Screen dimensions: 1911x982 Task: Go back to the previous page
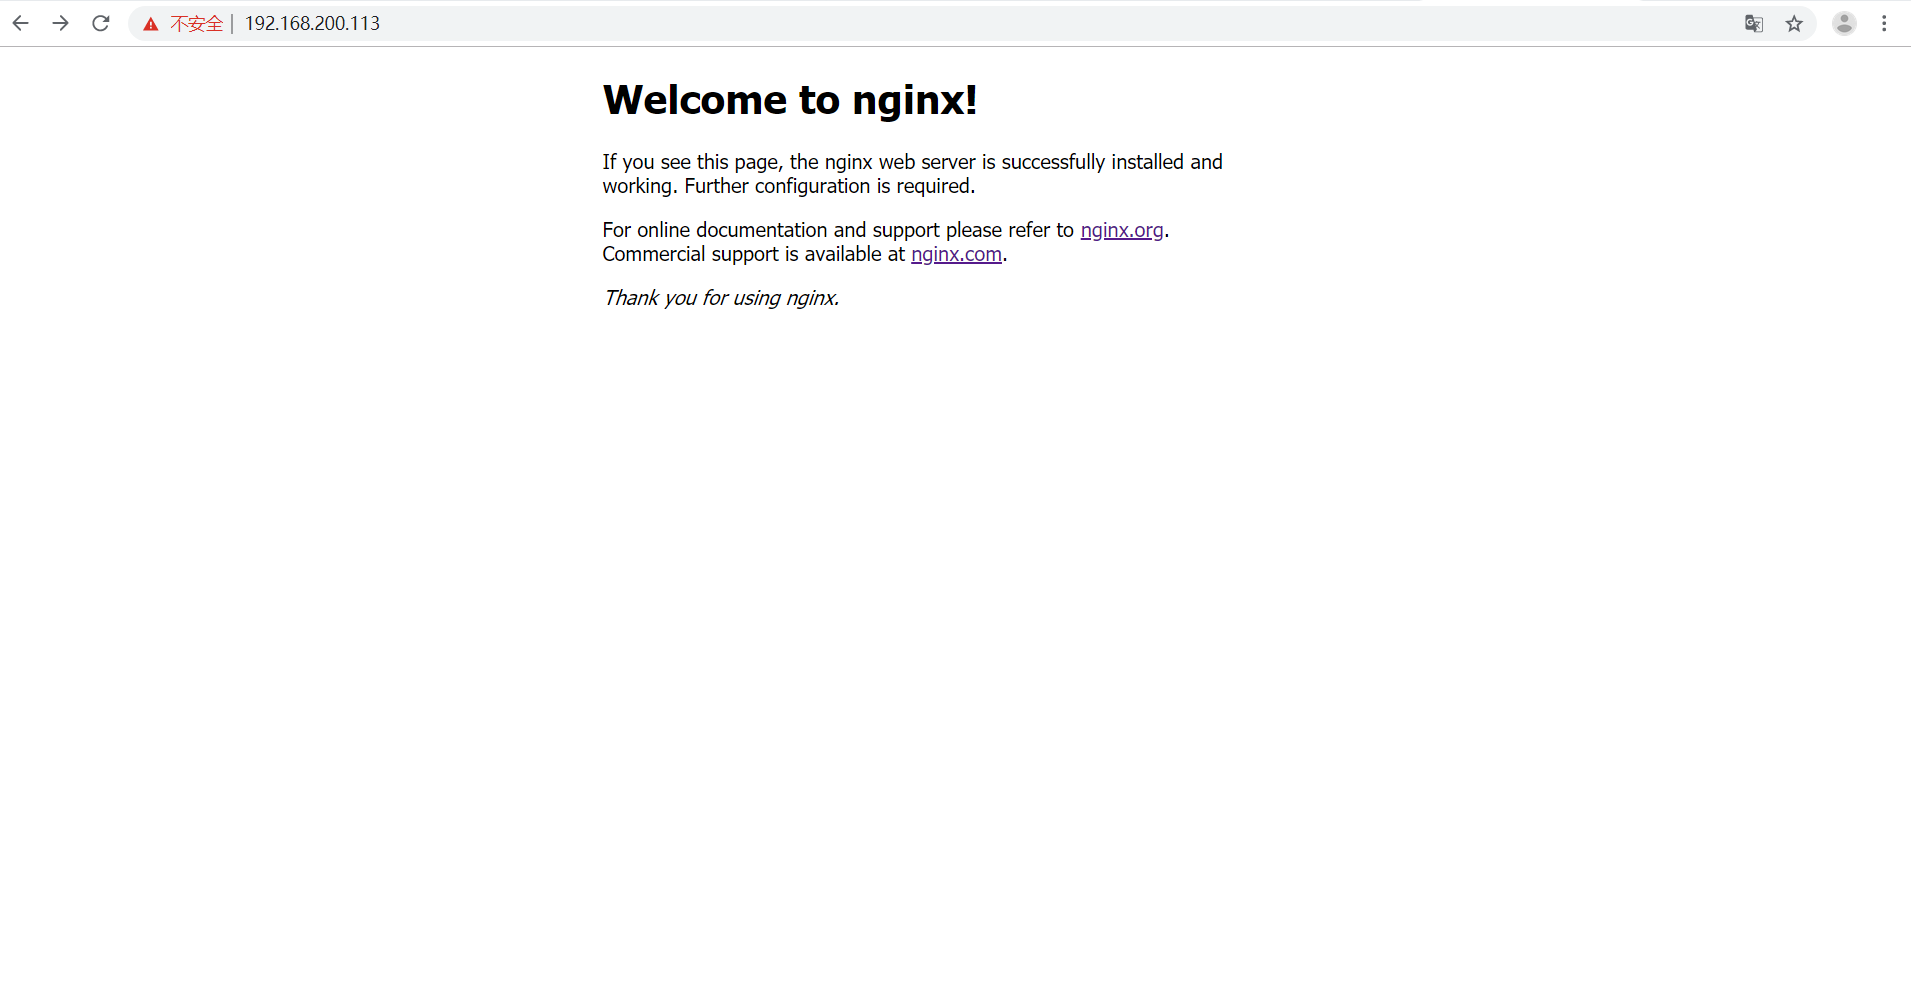click(20, 23)
